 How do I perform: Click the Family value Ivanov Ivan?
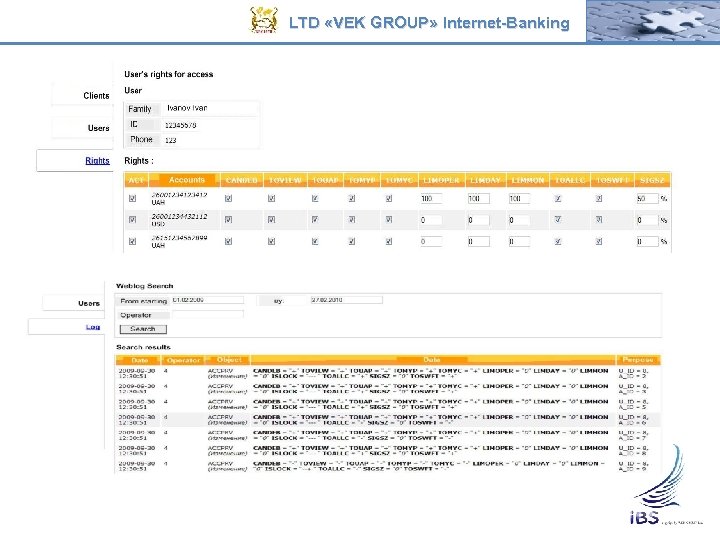click(x=187, y=108)
